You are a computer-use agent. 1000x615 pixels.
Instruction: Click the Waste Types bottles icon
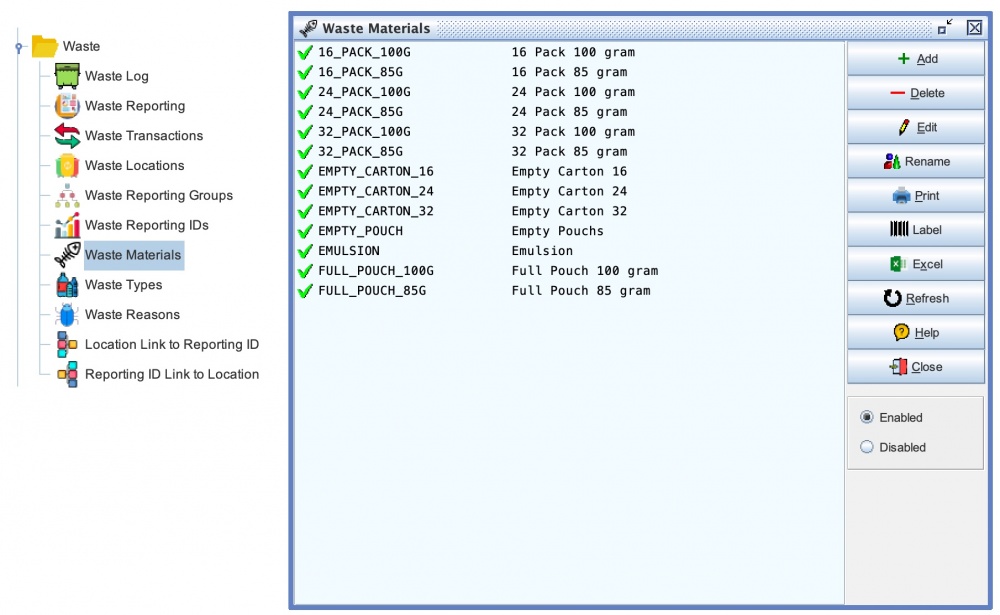click(x=67, y=285)
